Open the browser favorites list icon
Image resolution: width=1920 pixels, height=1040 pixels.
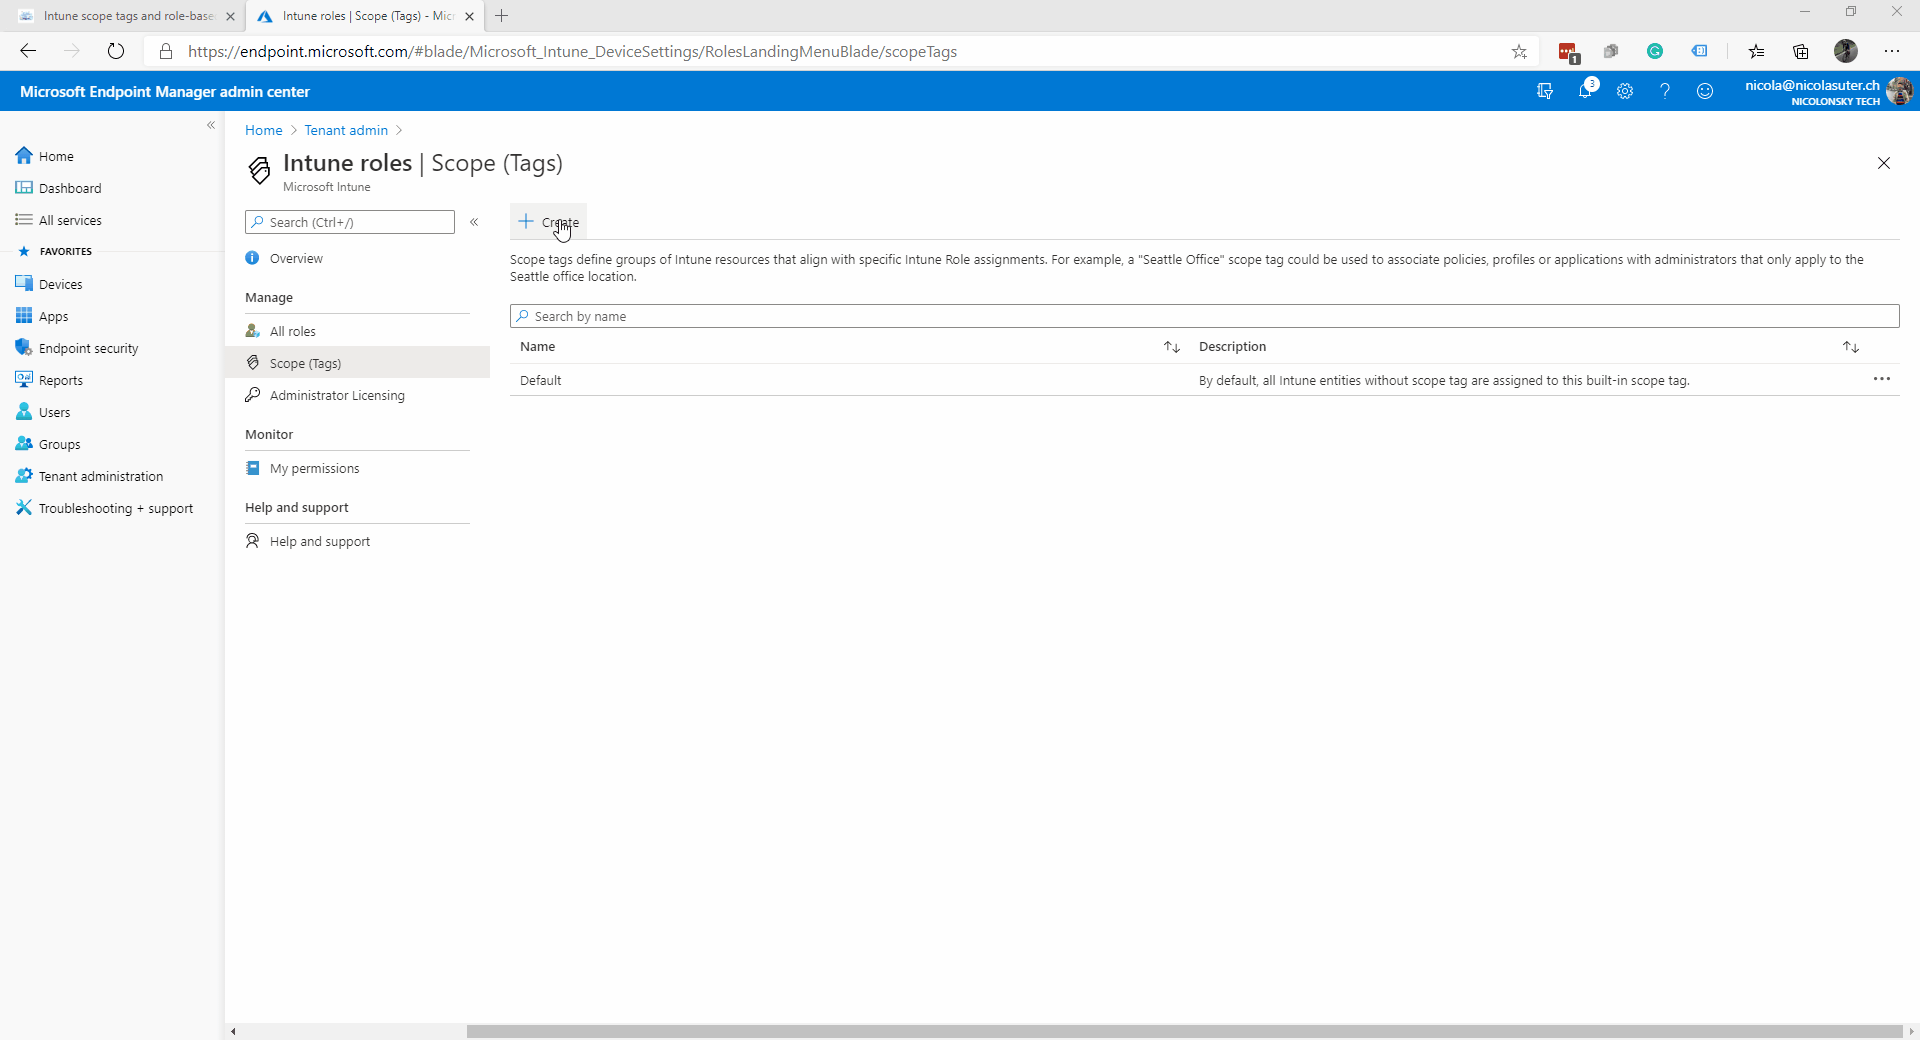coord(1757,51)
